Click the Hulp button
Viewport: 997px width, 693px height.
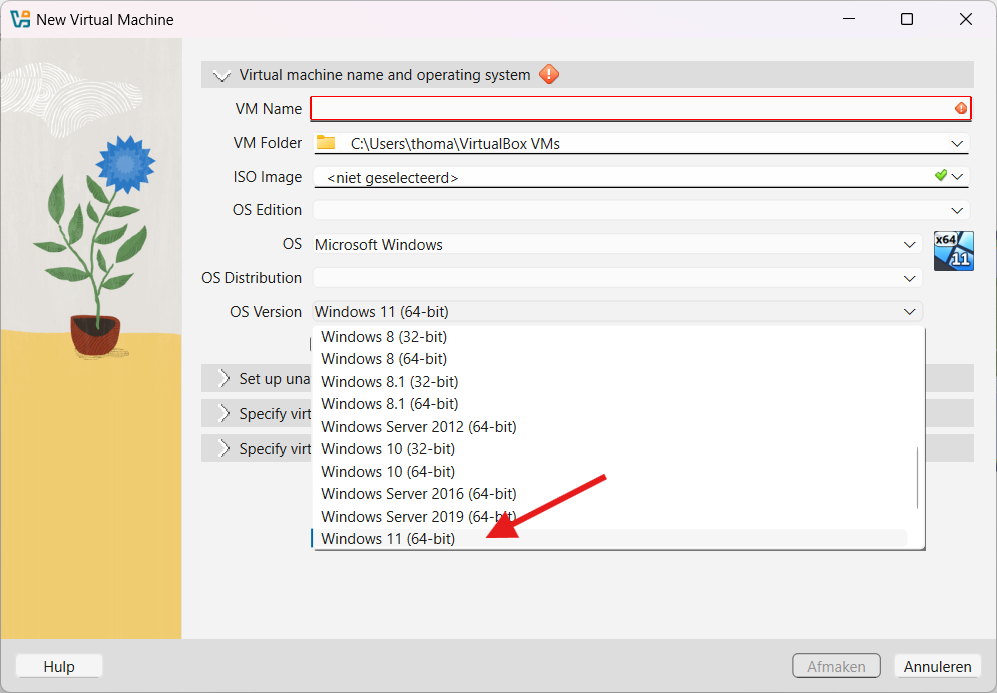[58, 666]
